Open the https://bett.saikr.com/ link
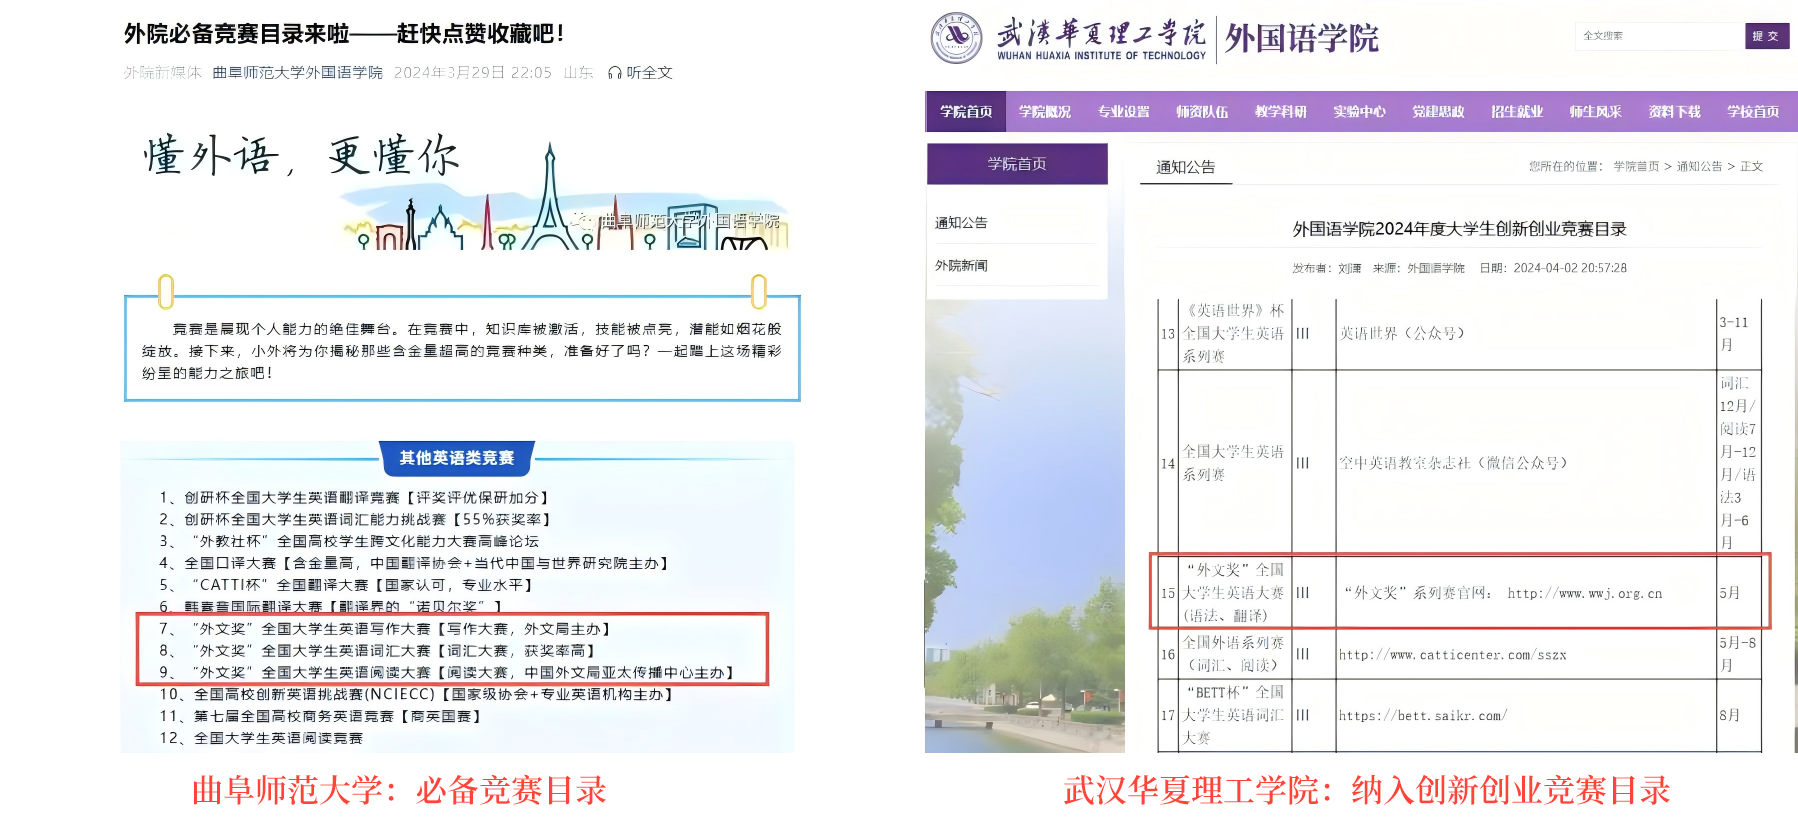 pos(1423,716)
